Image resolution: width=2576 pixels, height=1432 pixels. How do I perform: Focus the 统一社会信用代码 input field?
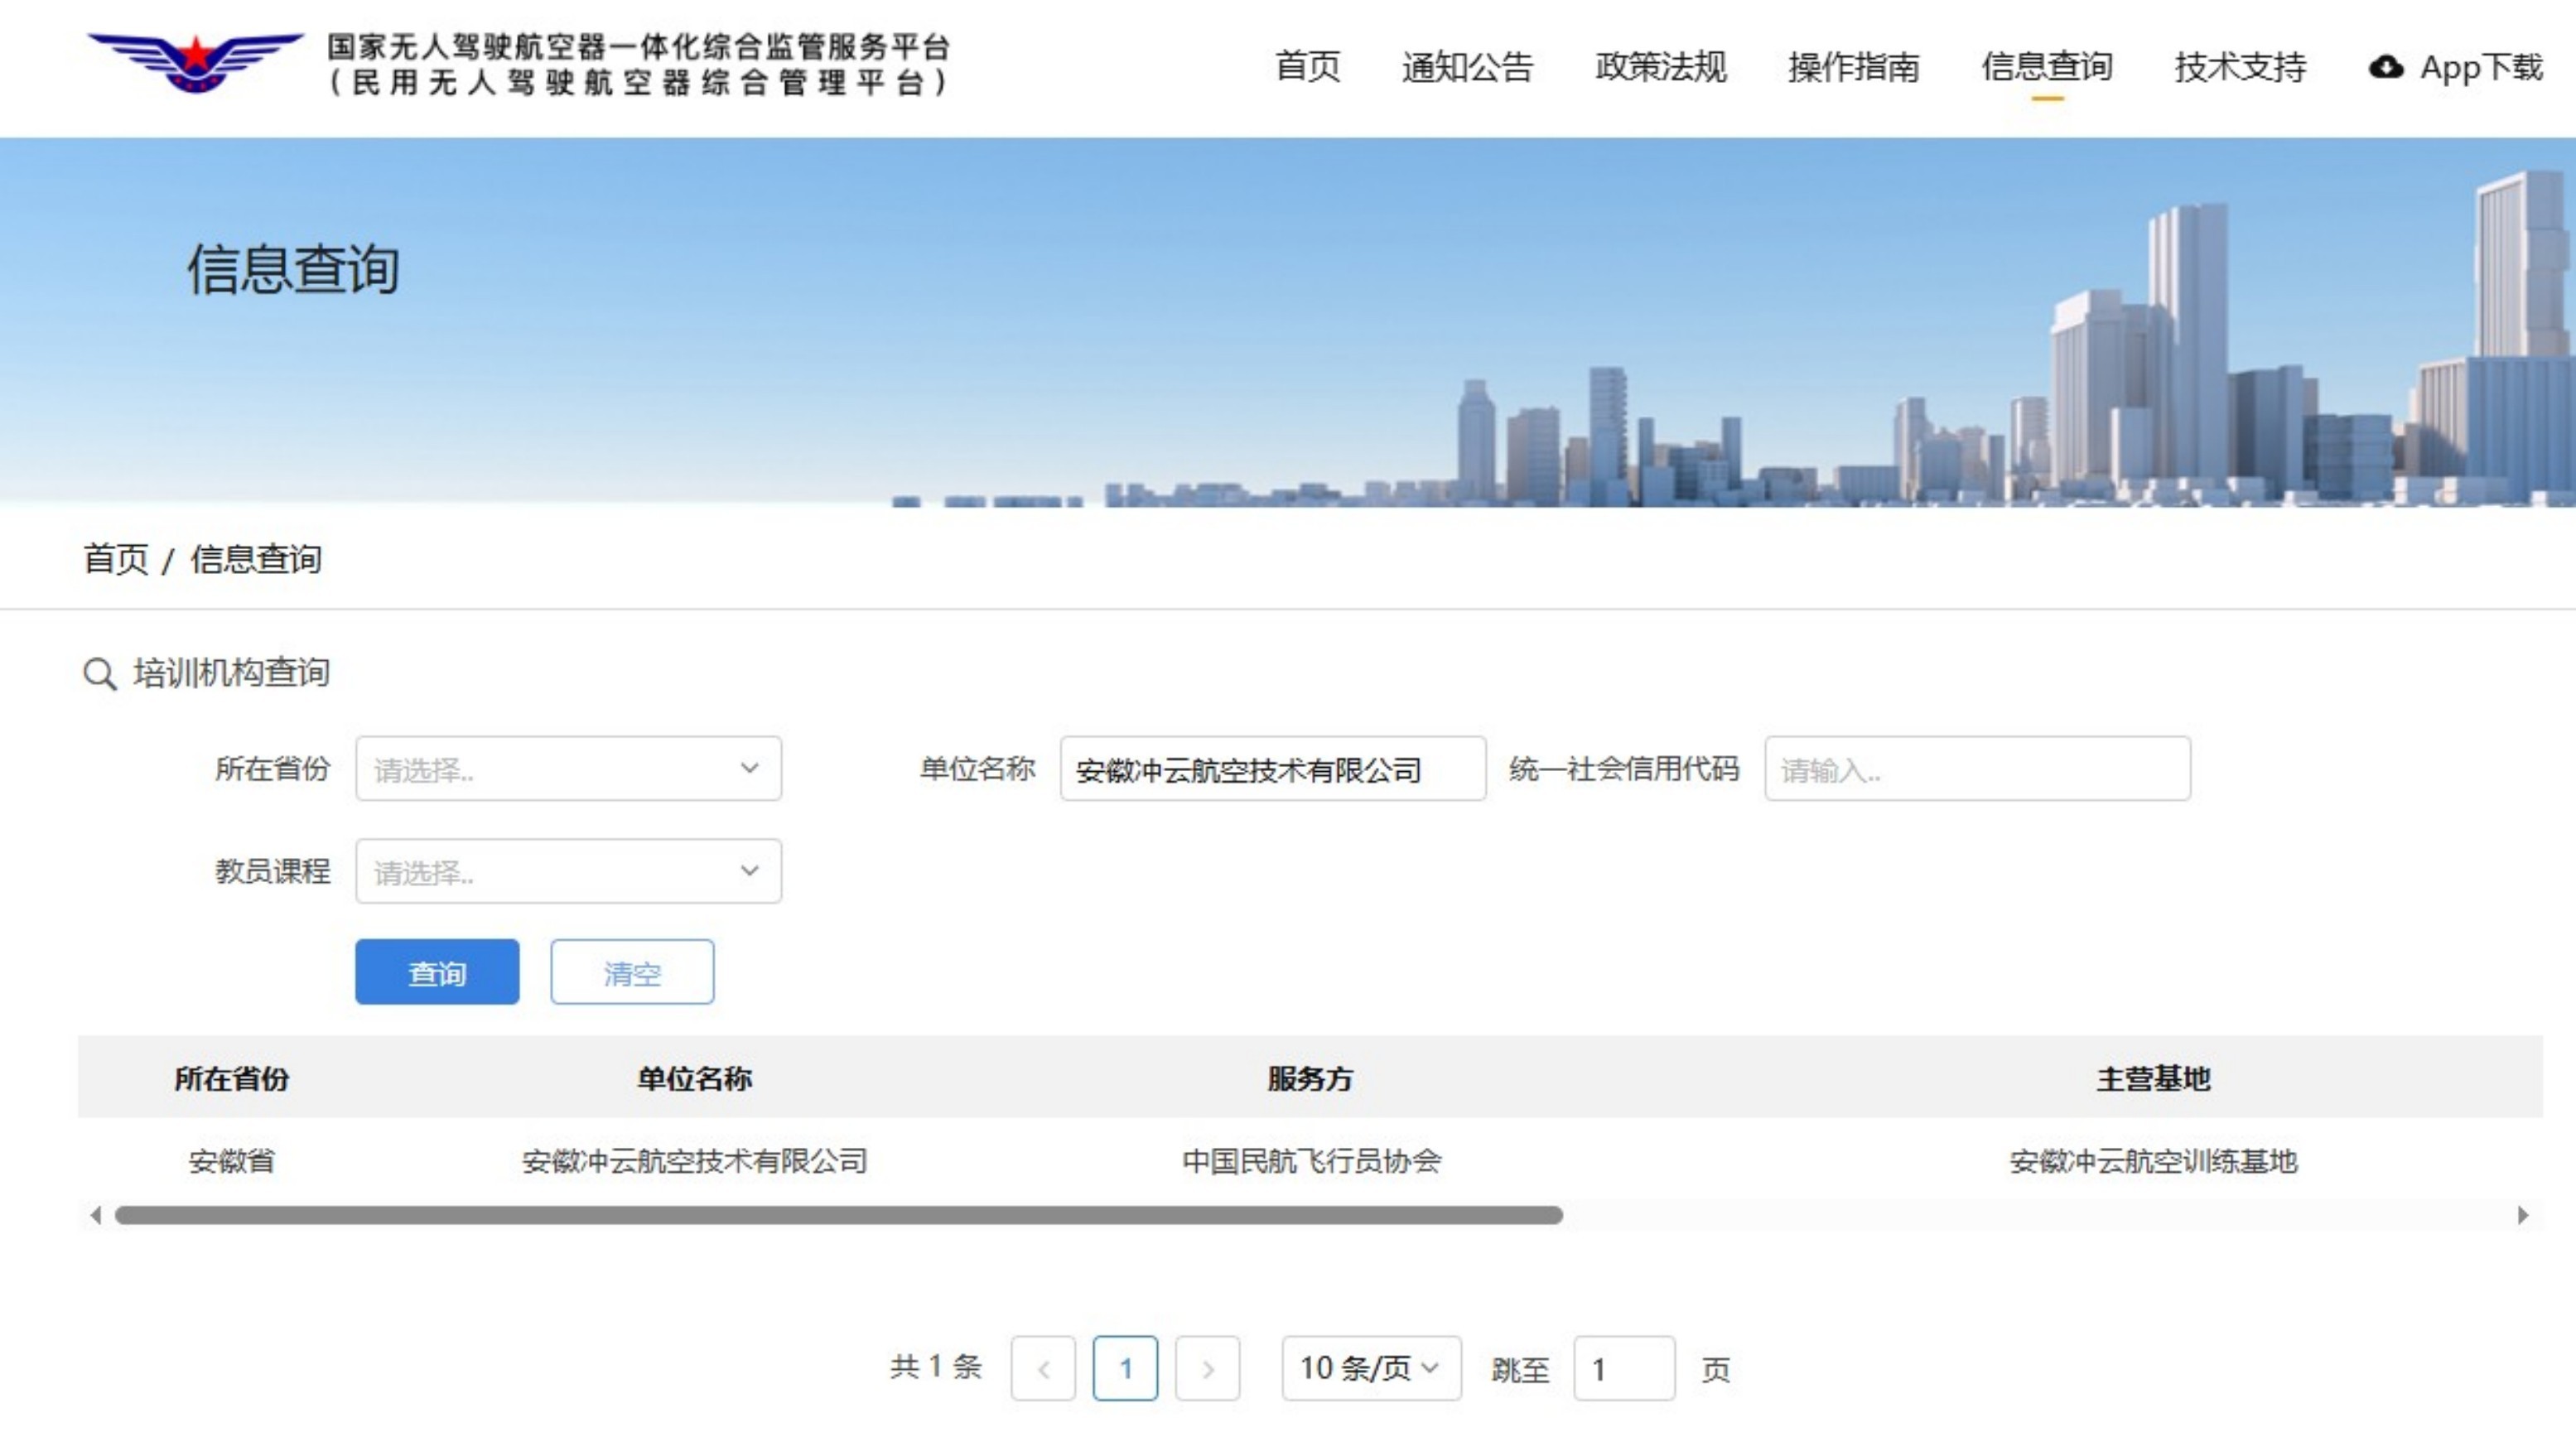point(1977,769)
